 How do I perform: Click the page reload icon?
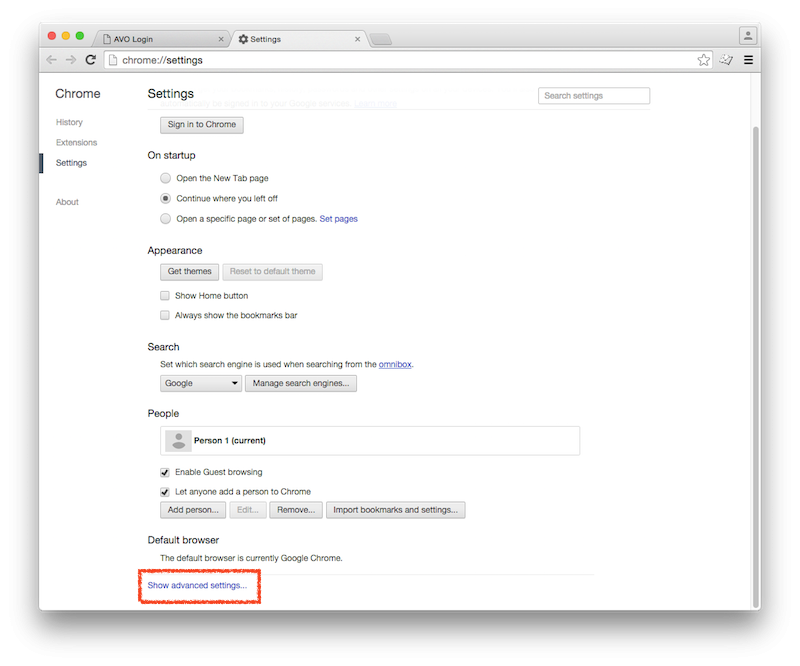pyautogui.click(x=90, y=59)
